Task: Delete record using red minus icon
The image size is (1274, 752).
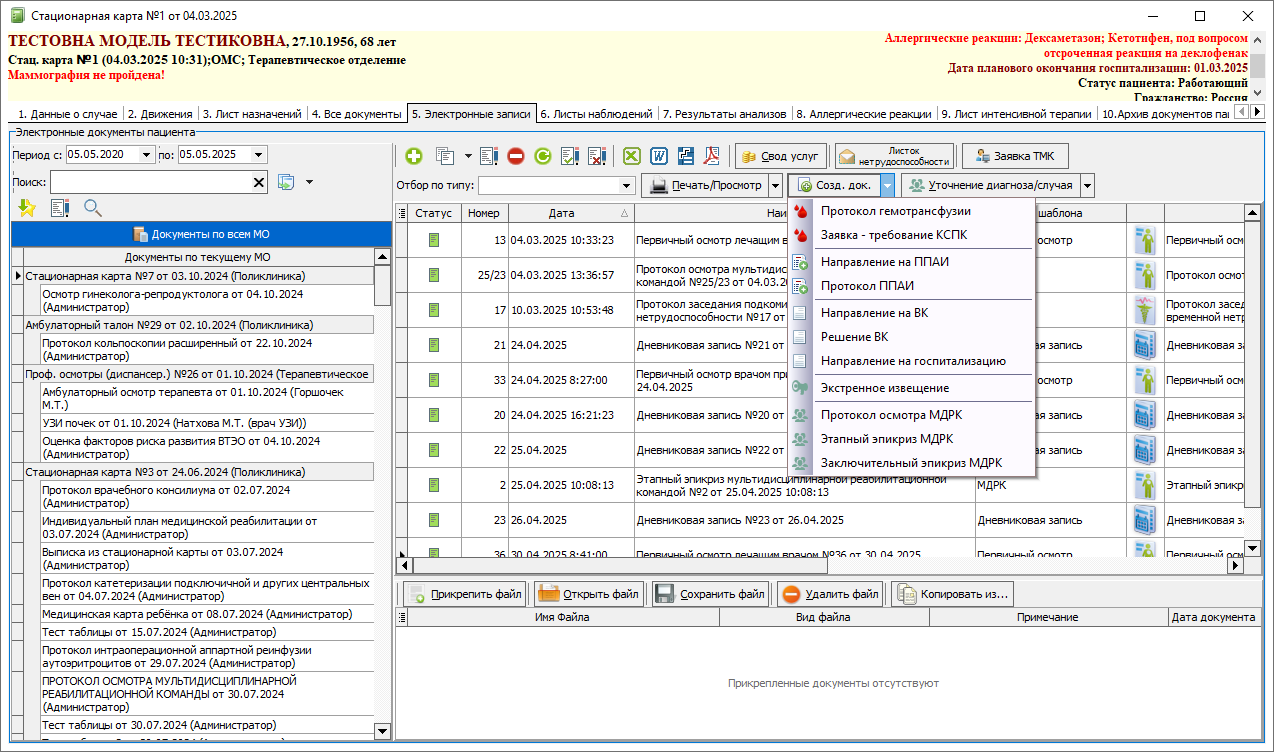Action: (x=515, y=156)
